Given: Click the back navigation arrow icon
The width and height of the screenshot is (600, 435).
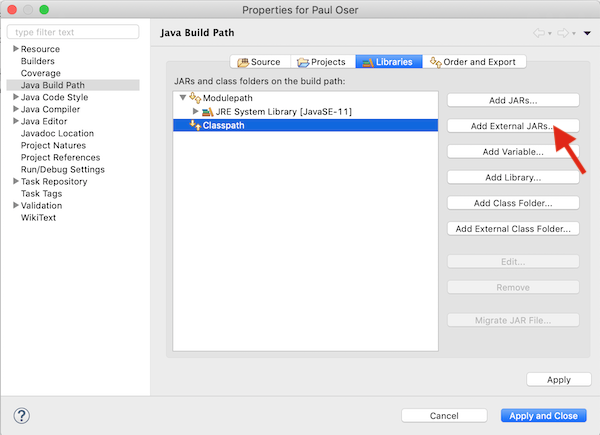Looking at the screenshot, I should 539,34.
